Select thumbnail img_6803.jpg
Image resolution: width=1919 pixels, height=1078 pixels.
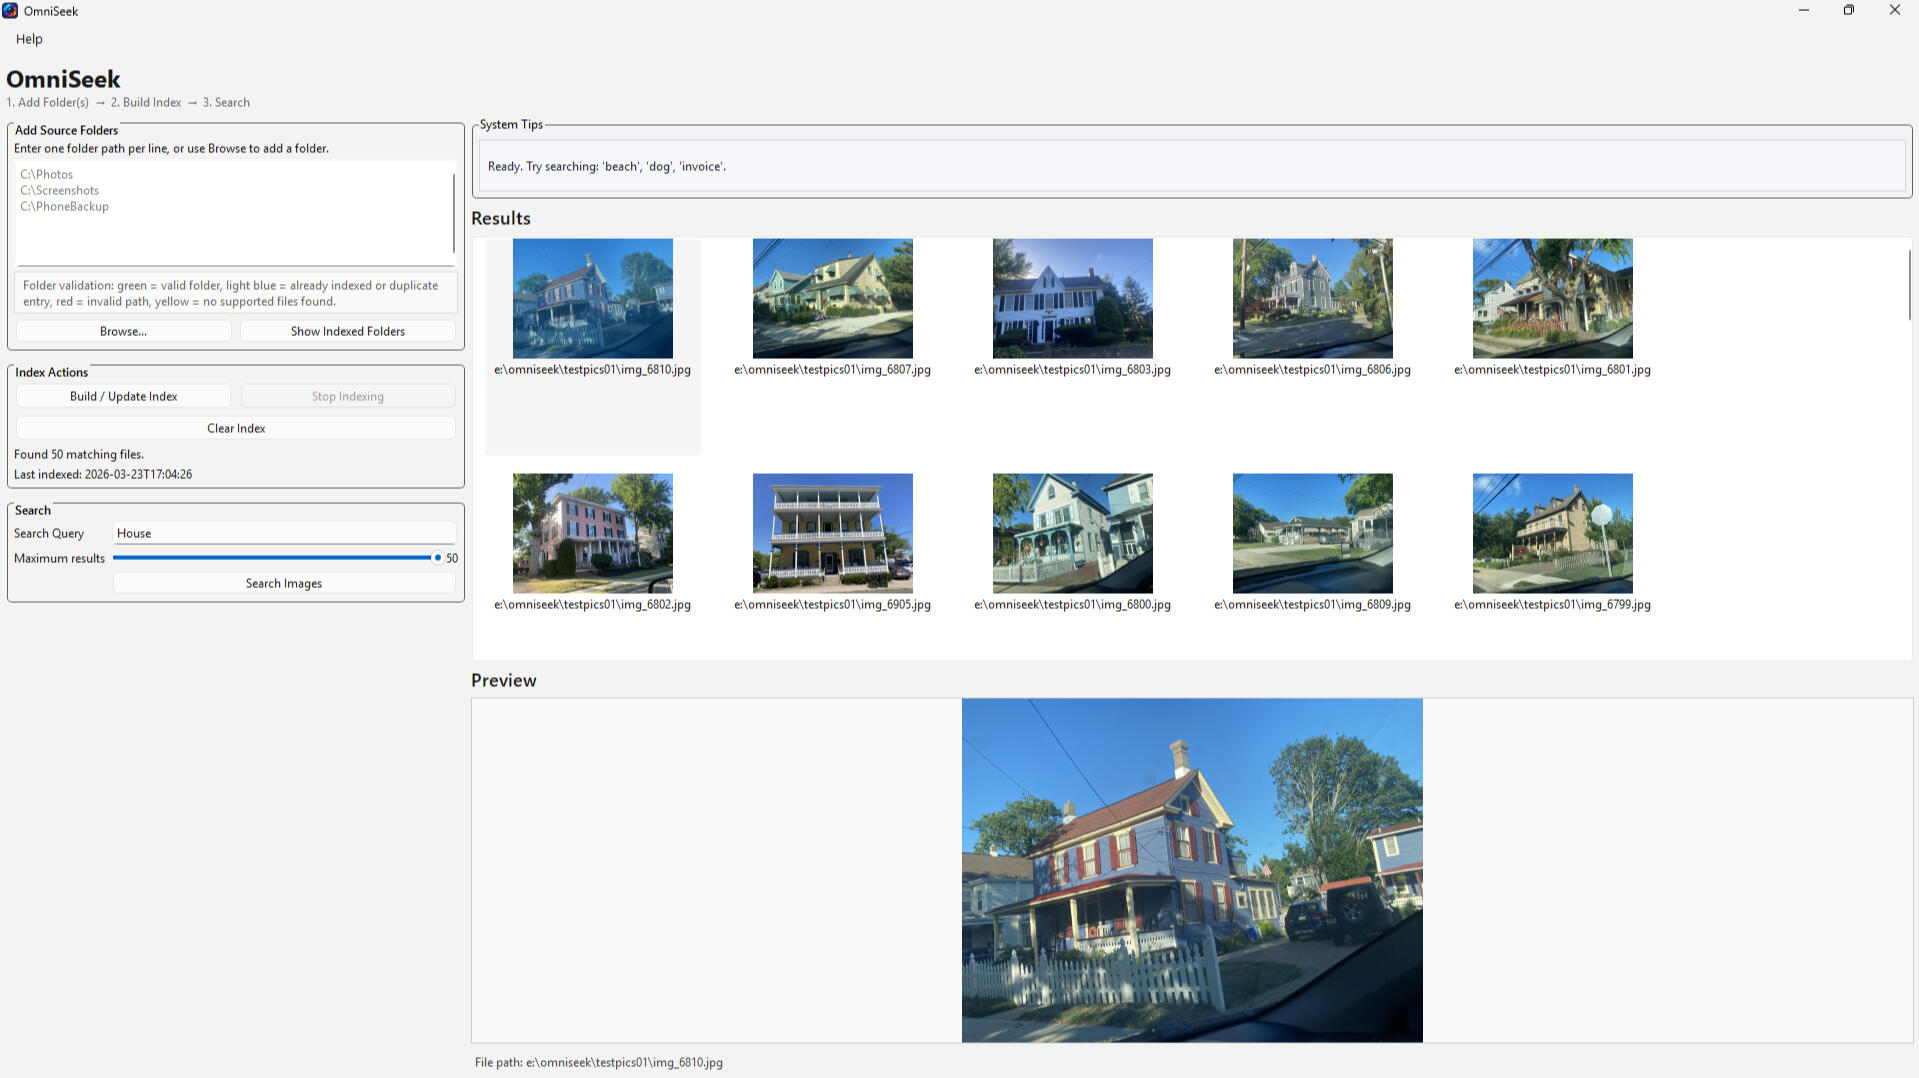pyautogui.click(x=1072, y=298)
